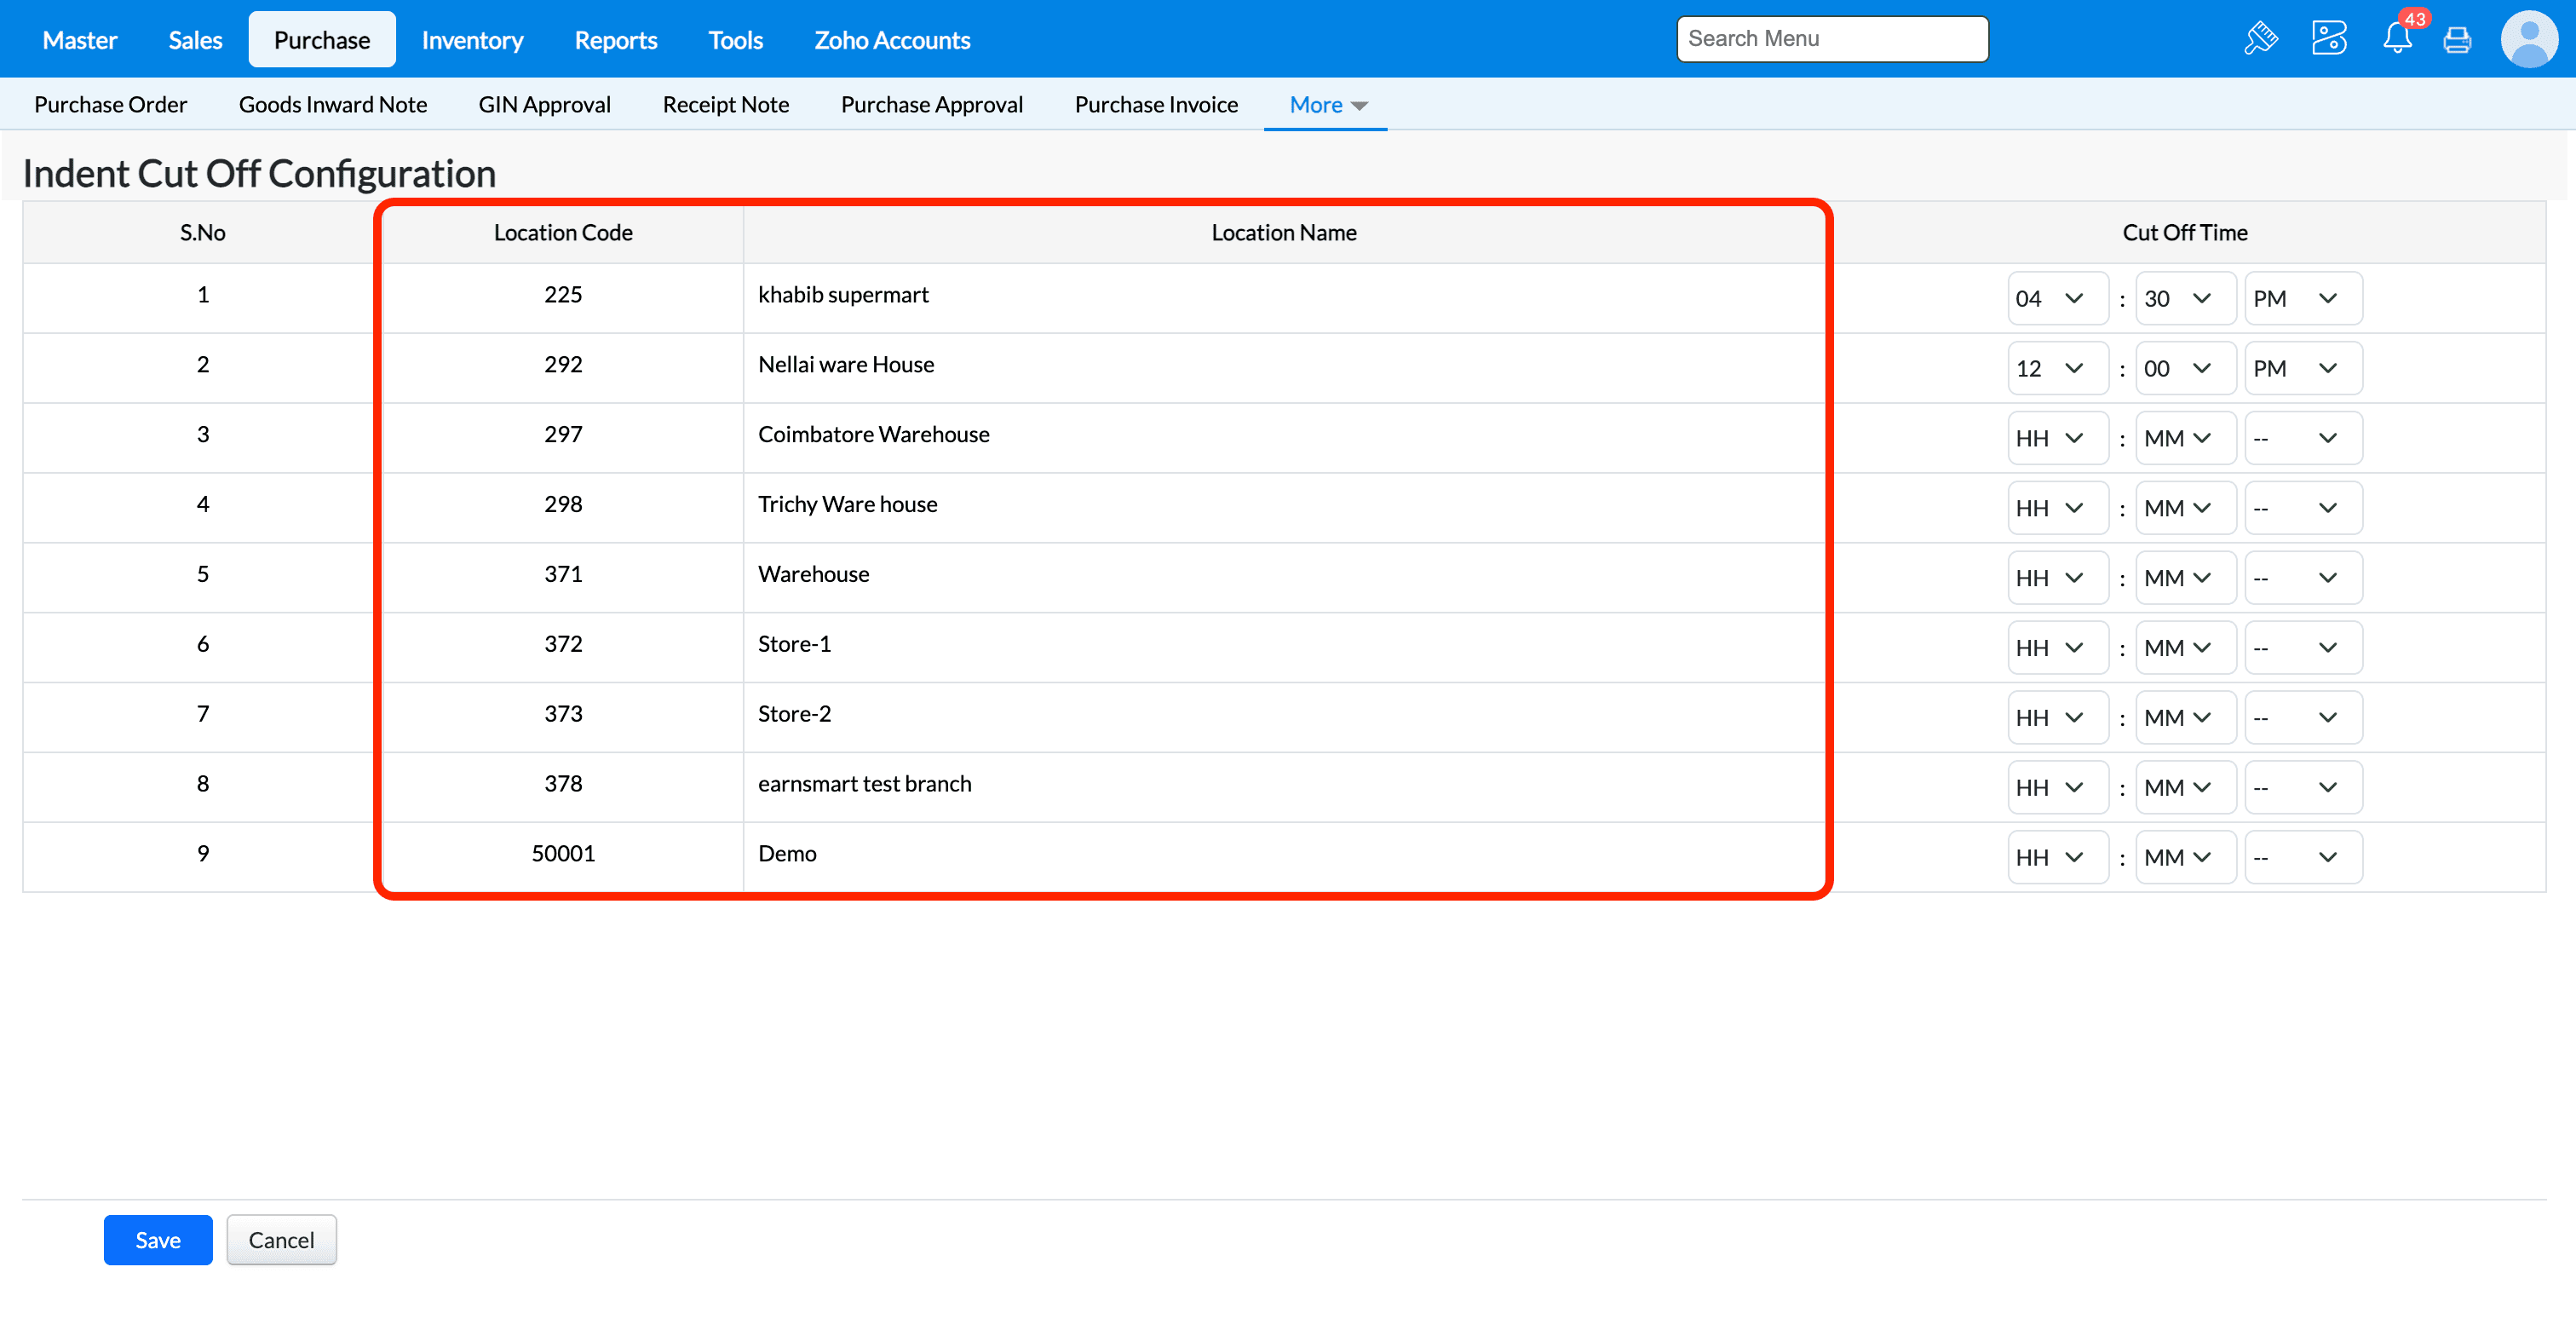Image resolution: width=2576 pixels, height=1336 pixels.
Task: Go to Goods Inward Note tab
Action: point(332,105)
